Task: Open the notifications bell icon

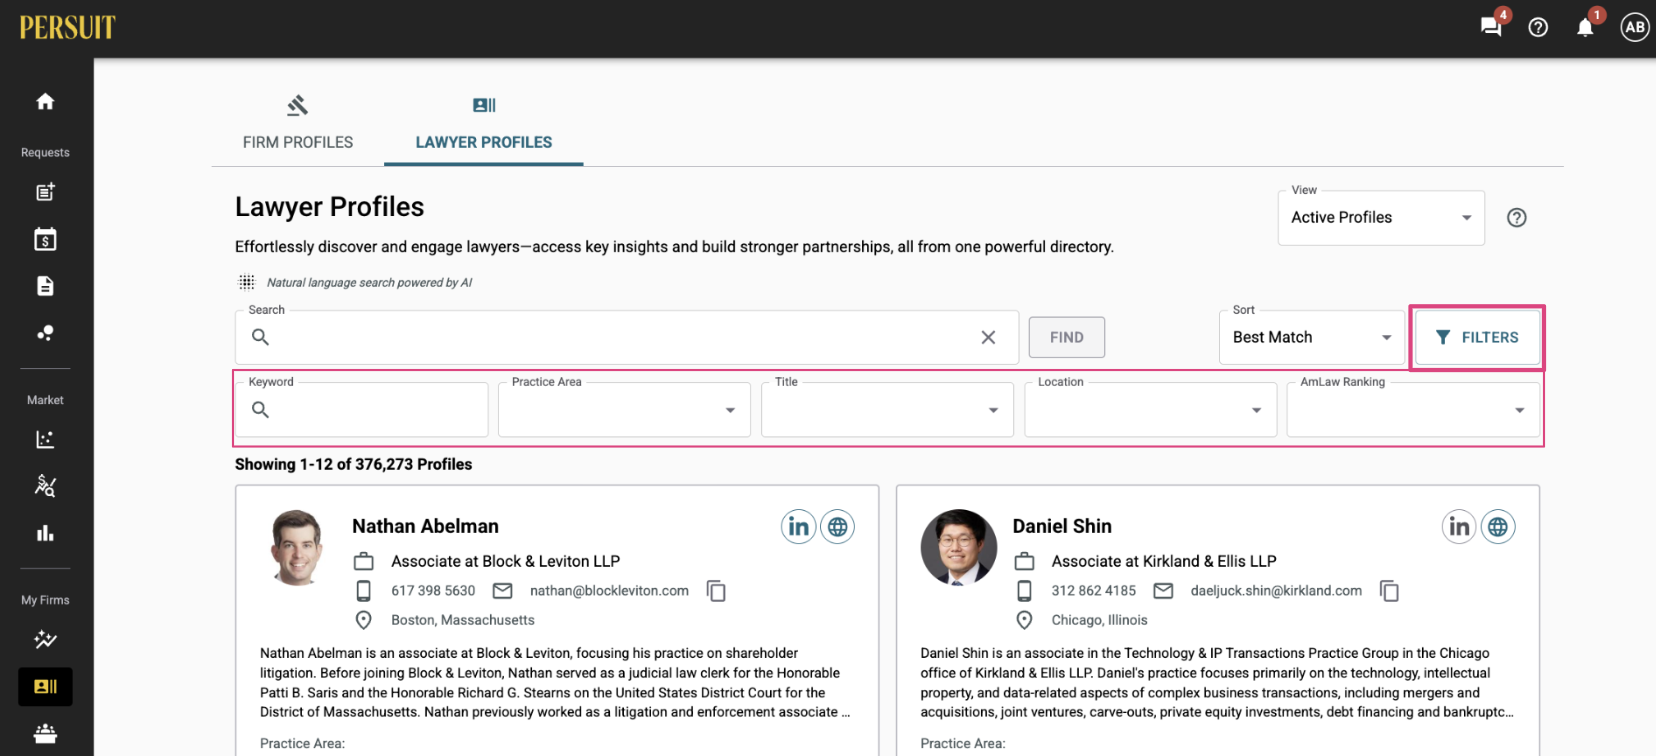Action: point(1585,27)
